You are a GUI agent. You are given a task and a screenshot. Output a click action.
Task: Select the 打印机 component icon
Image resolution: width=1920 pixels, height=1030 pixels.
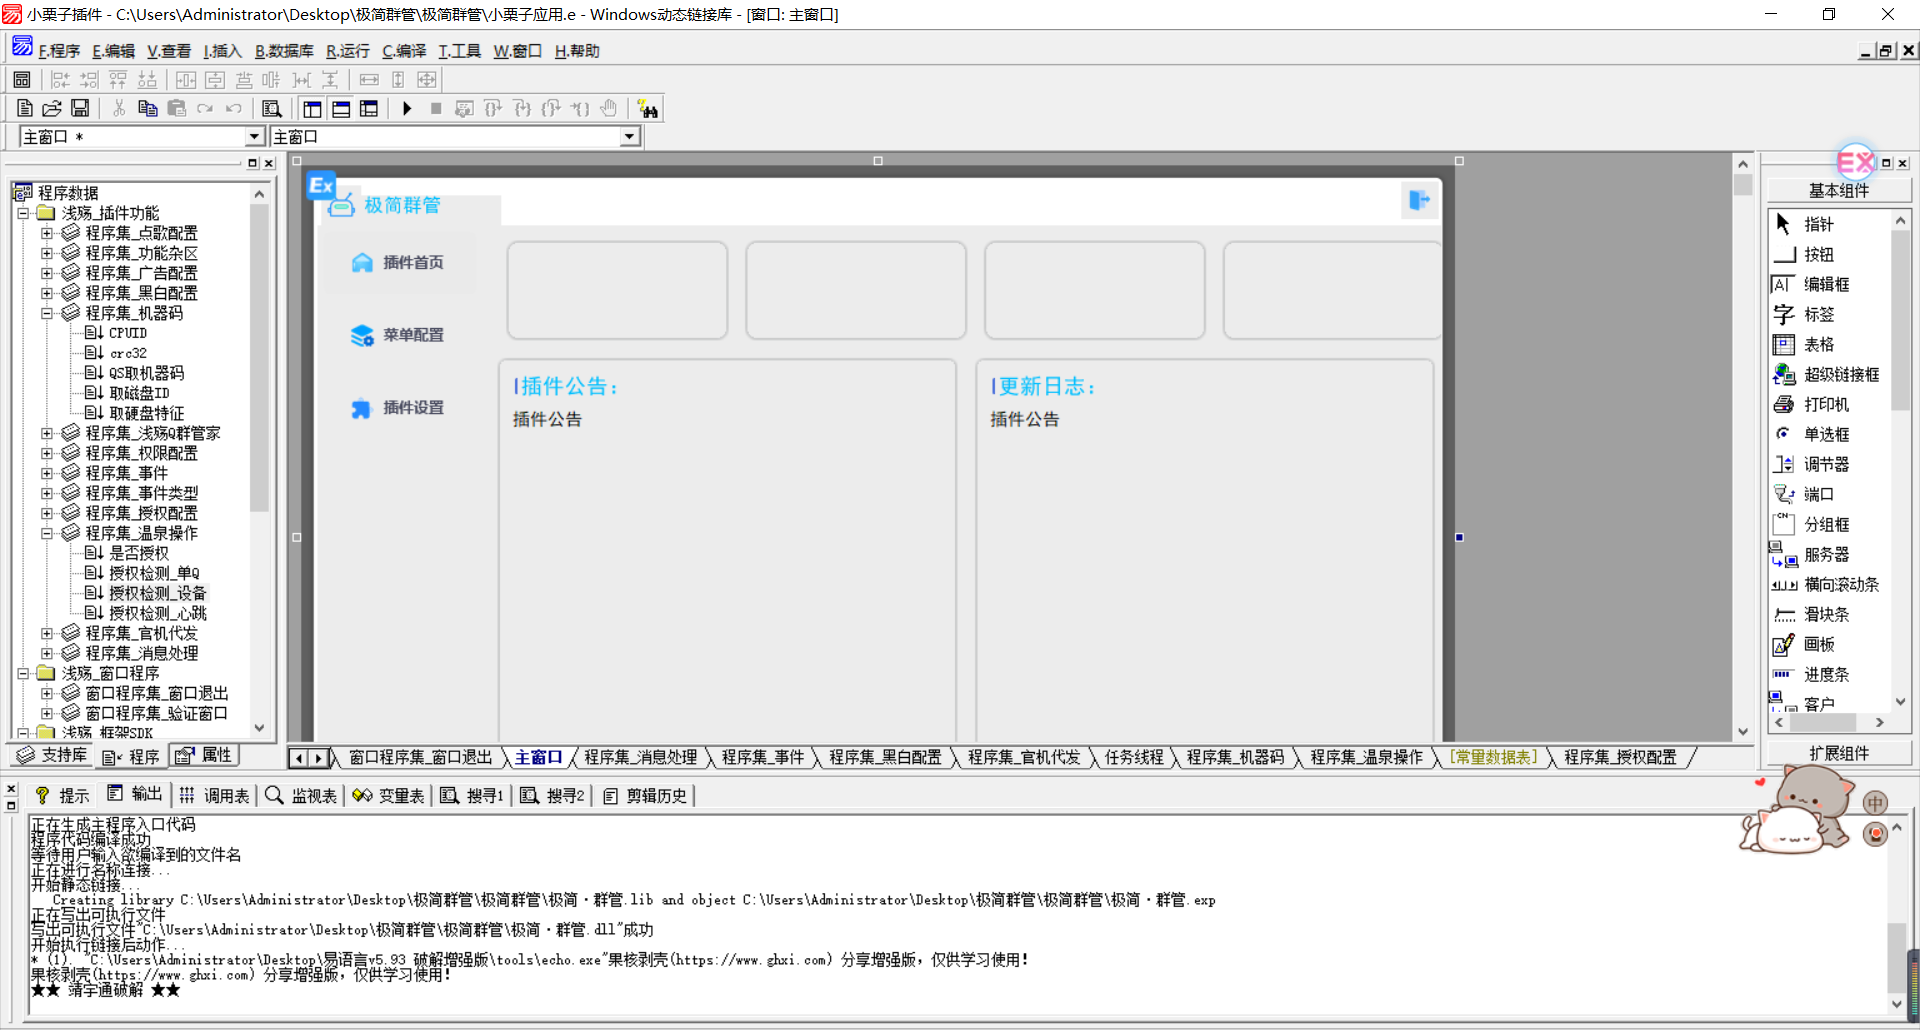1825,405
